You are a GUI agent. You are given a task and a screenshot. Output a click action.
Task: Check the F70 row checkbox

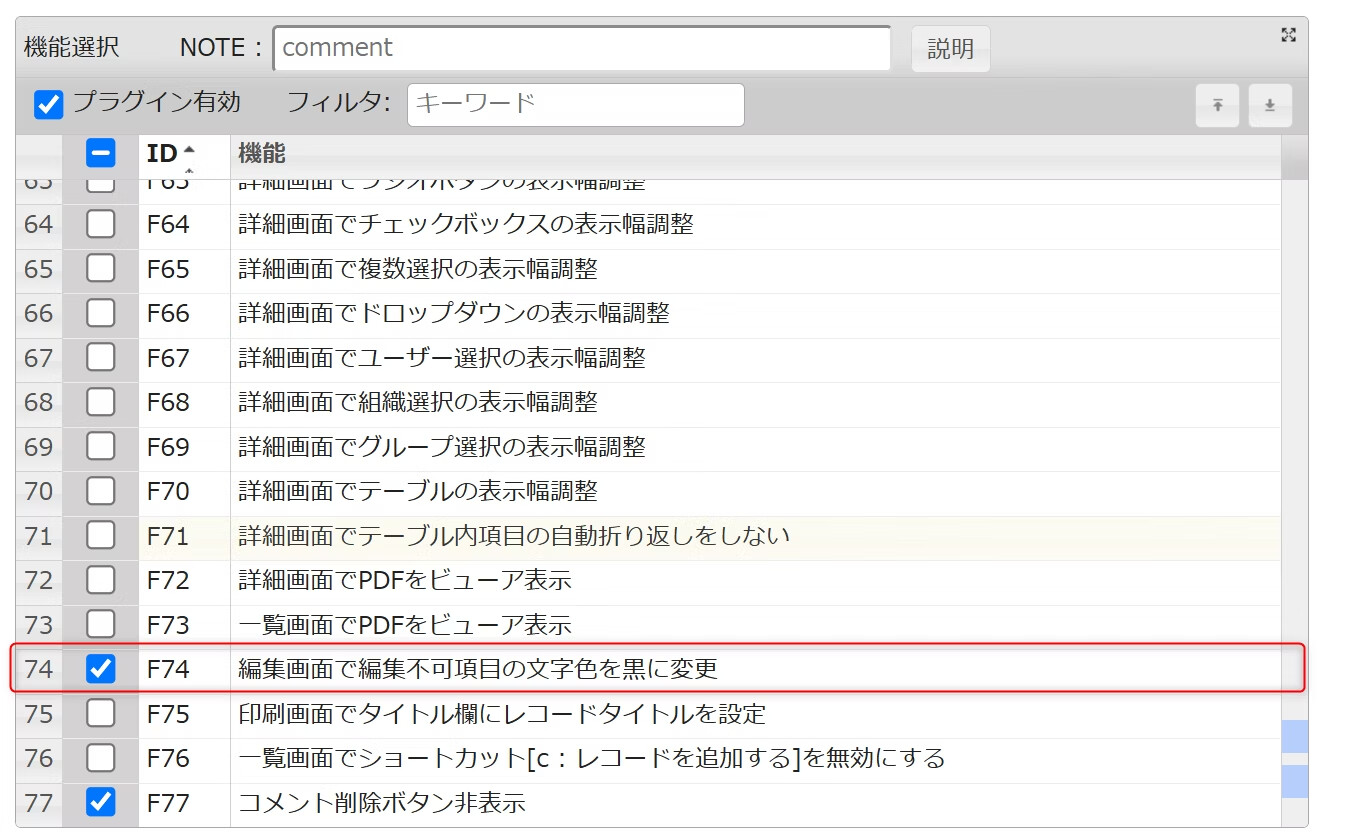click(x=100, y=491)
